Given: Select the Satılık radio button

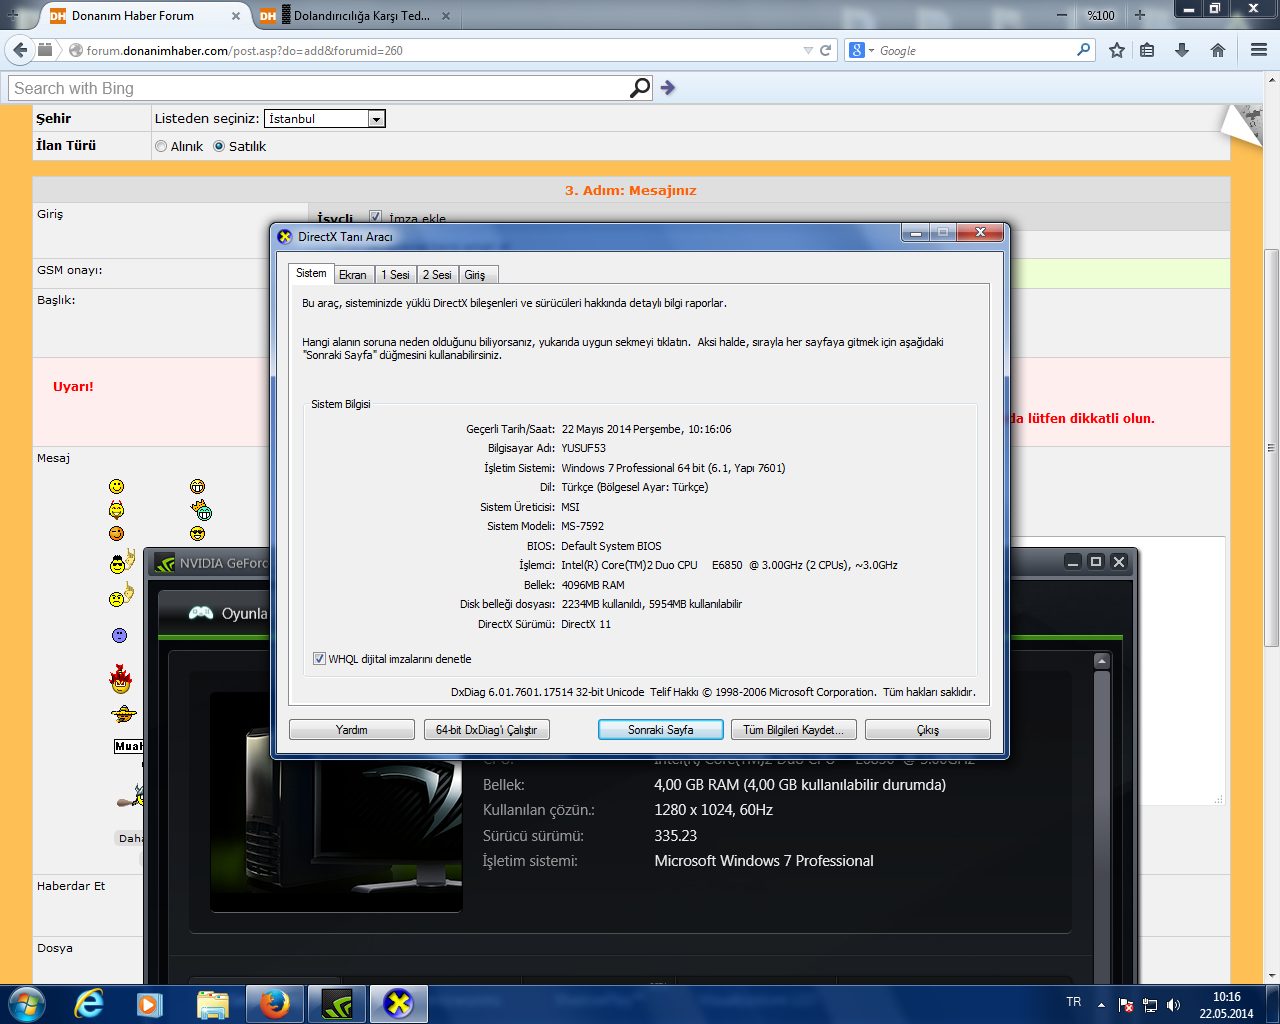Looking at the screenshot, I should coord(219,146).
